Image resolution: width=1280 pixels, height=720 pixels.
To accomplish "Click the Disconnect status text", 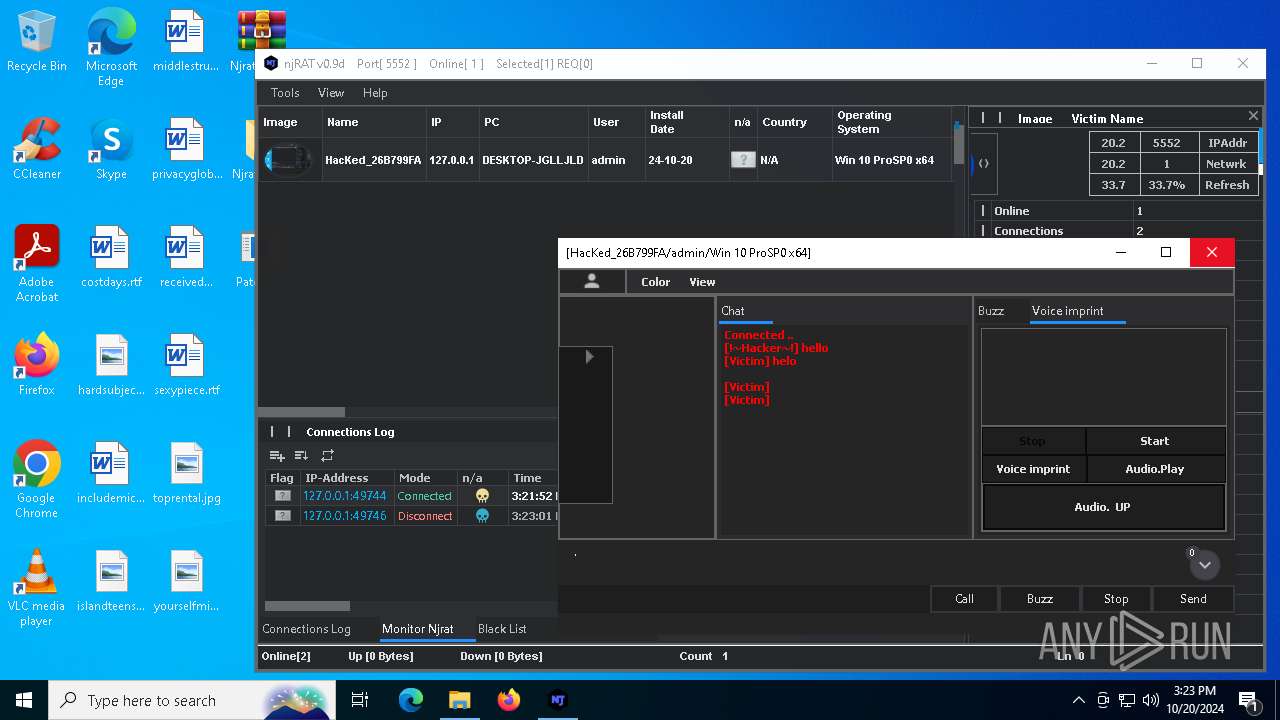I will tap(425, 516).
